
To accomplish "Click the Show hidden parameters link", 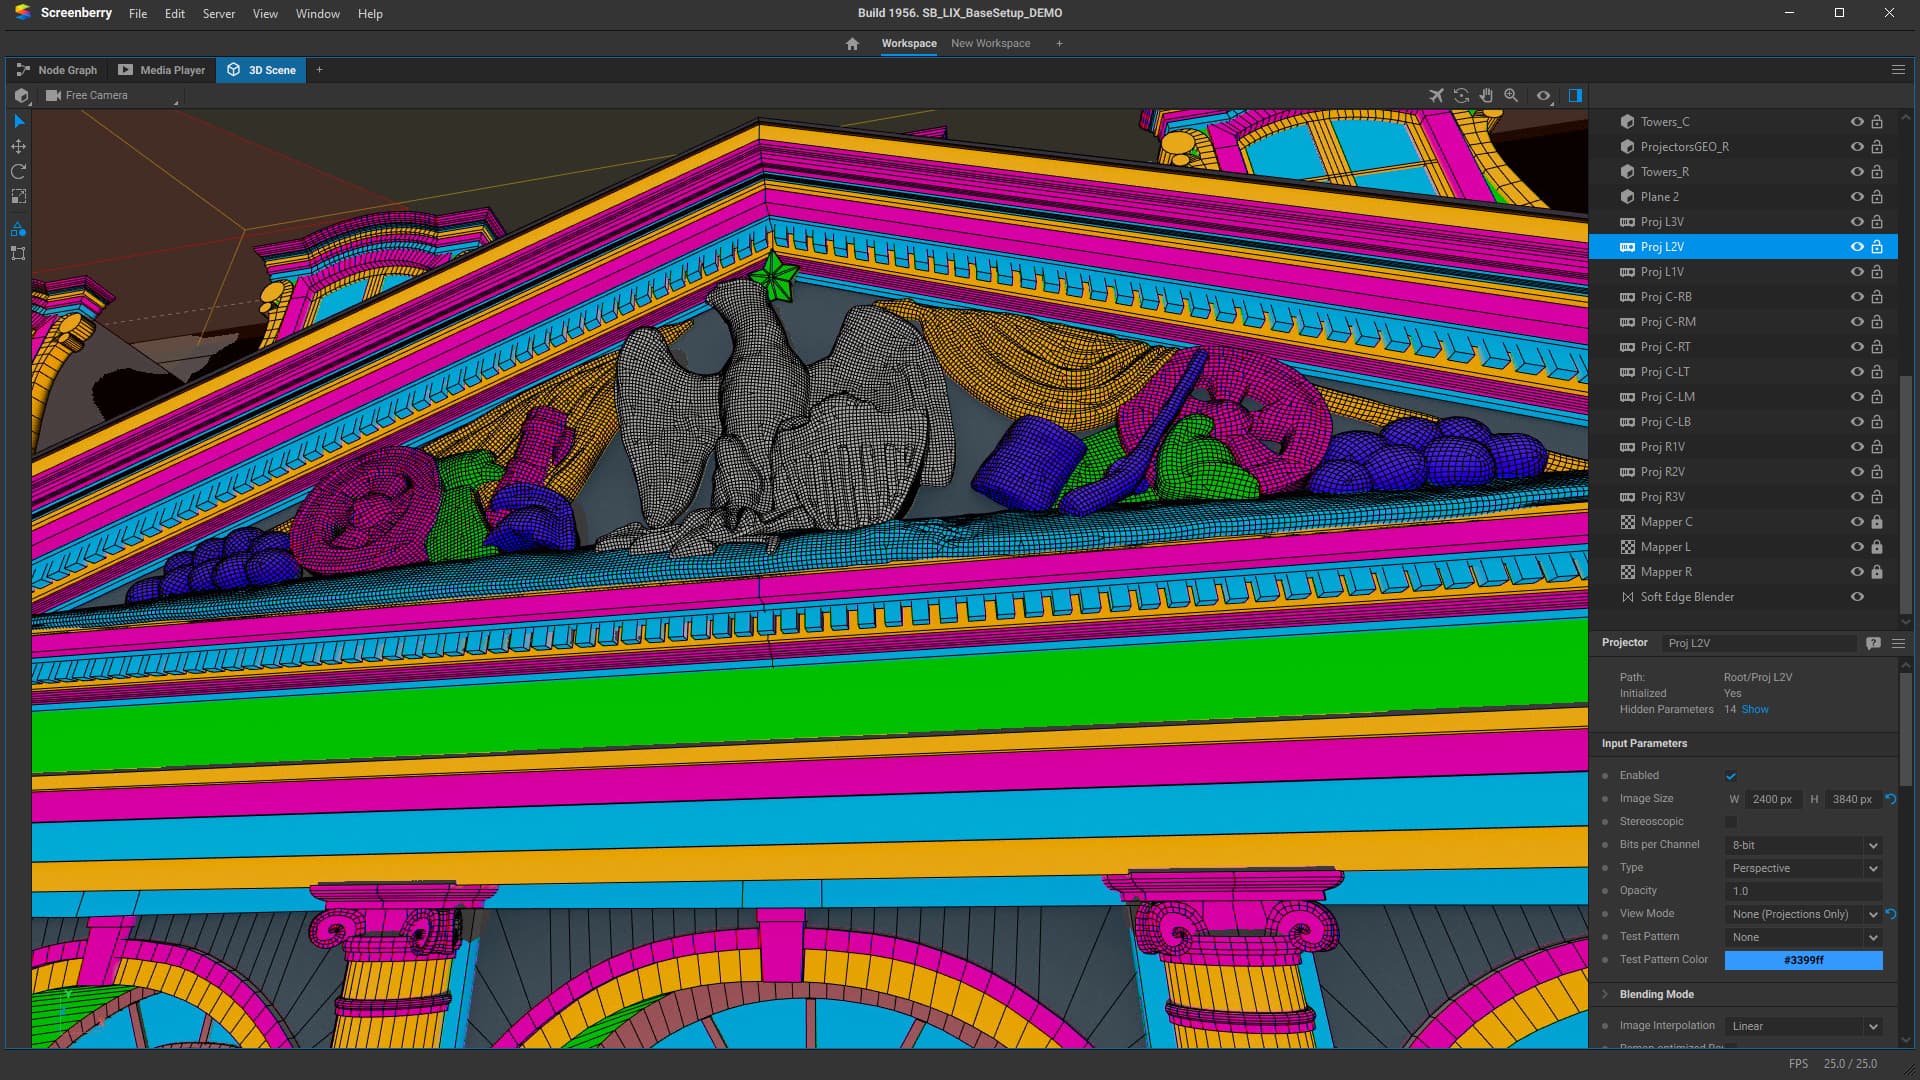I will [x=1755, y=709].
